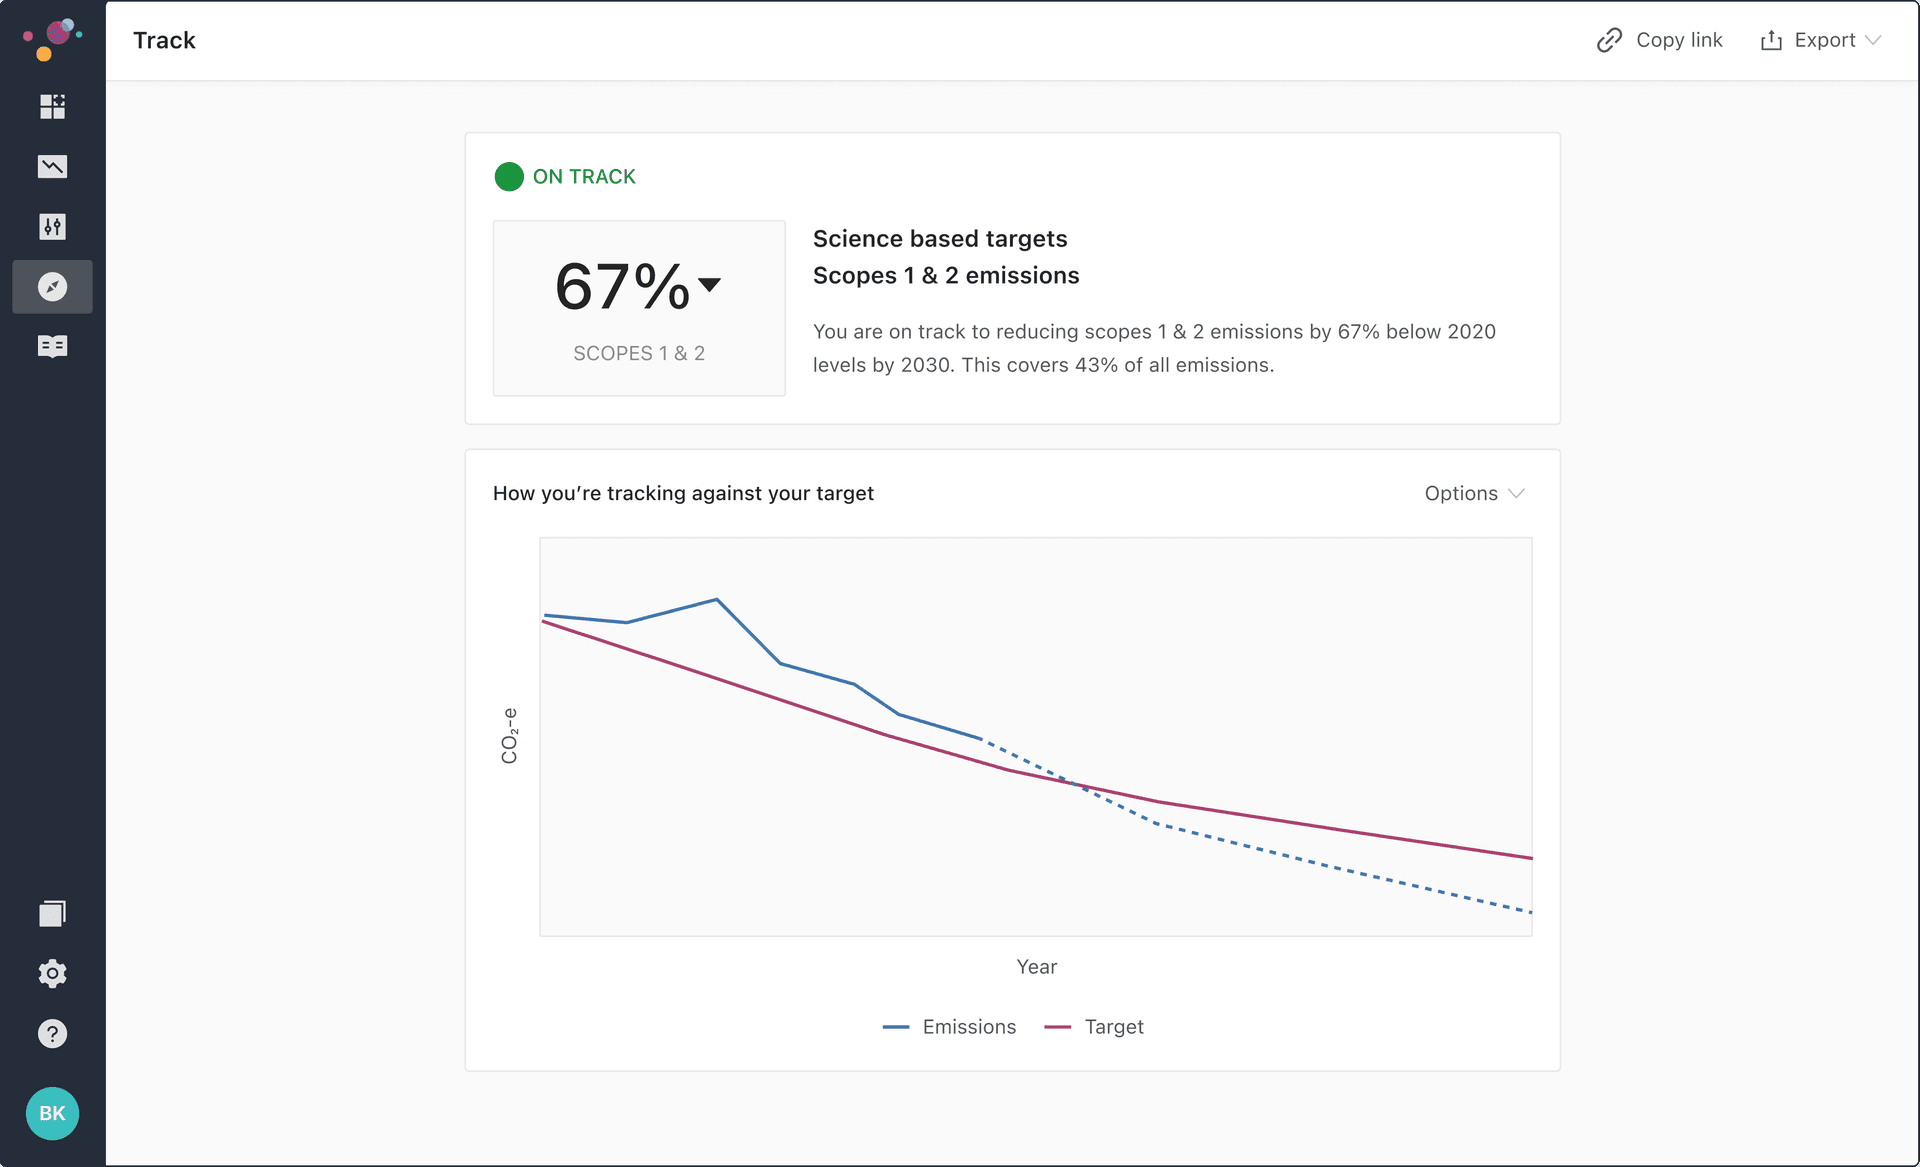Click the emissions peak on the blue line
Viewport: 1920px width, 1167px height.
[x=717, y=600]
